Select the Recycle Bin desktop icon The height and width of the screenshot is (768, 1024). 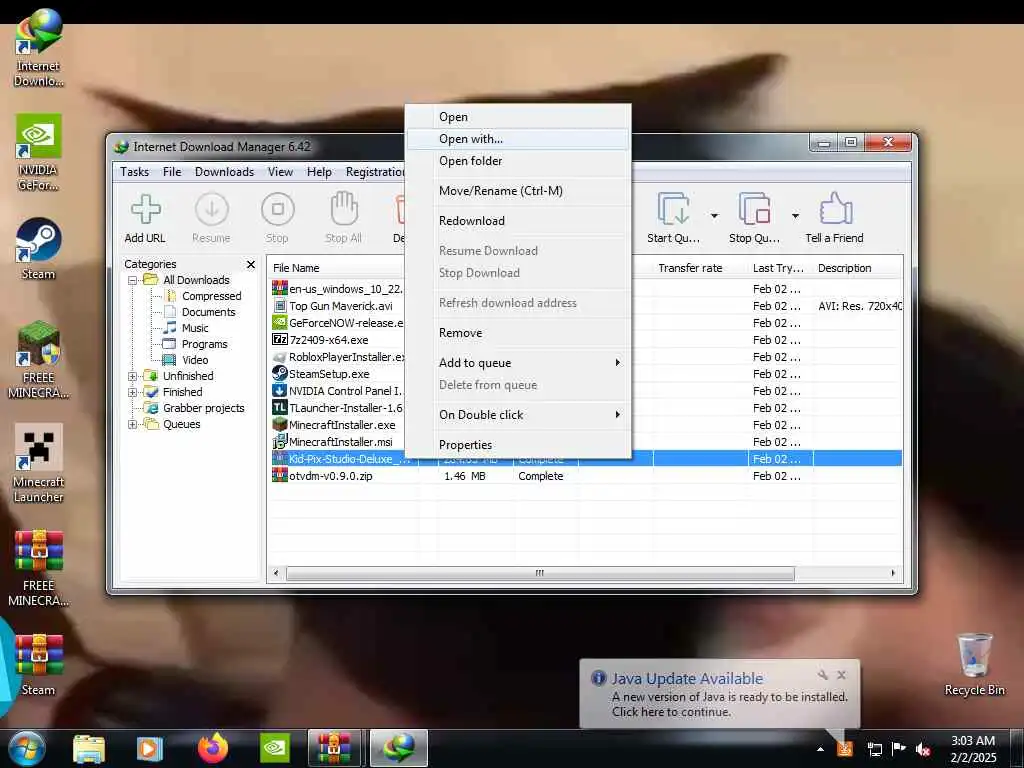[974, 664]
